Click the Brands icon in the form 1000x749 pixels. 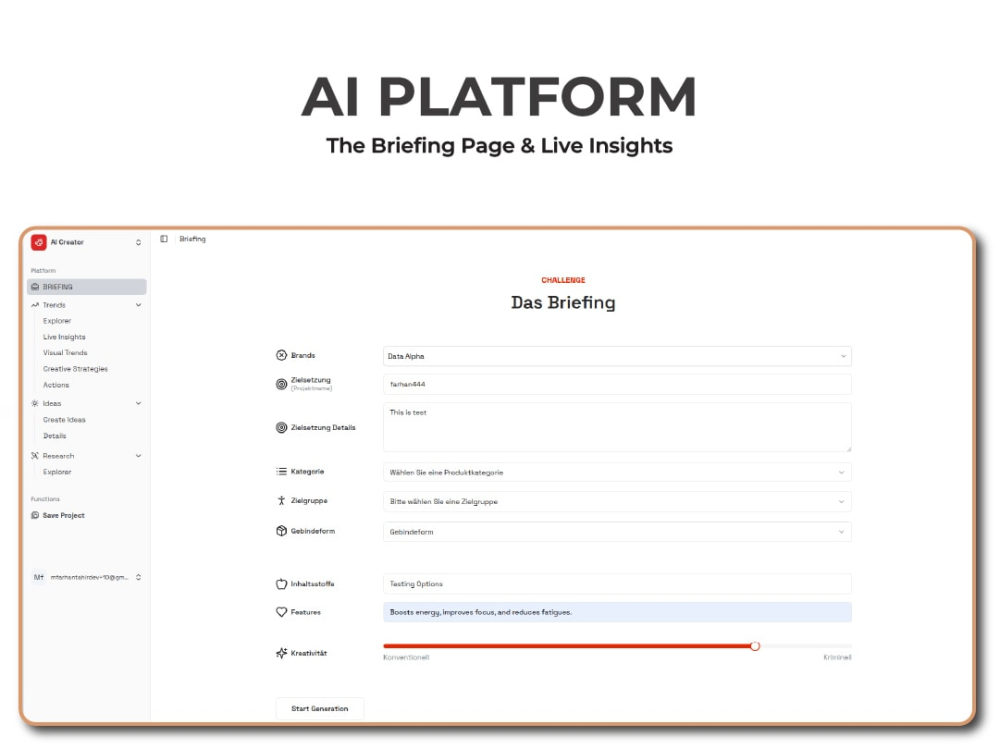pos(281,355)
